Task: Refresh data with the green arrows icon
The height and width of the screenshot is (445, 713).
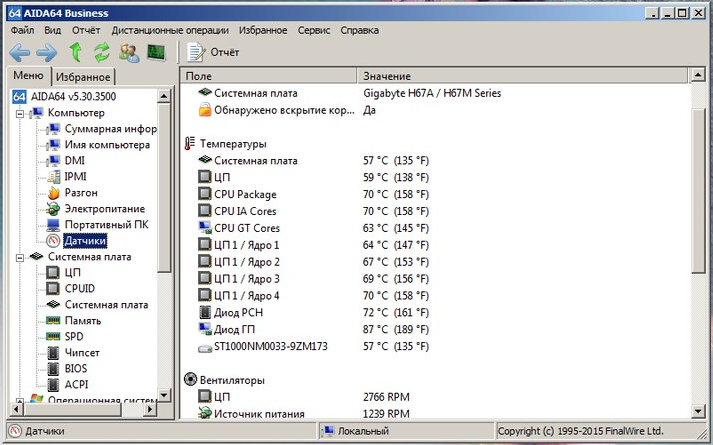Action: pos(102,52)
